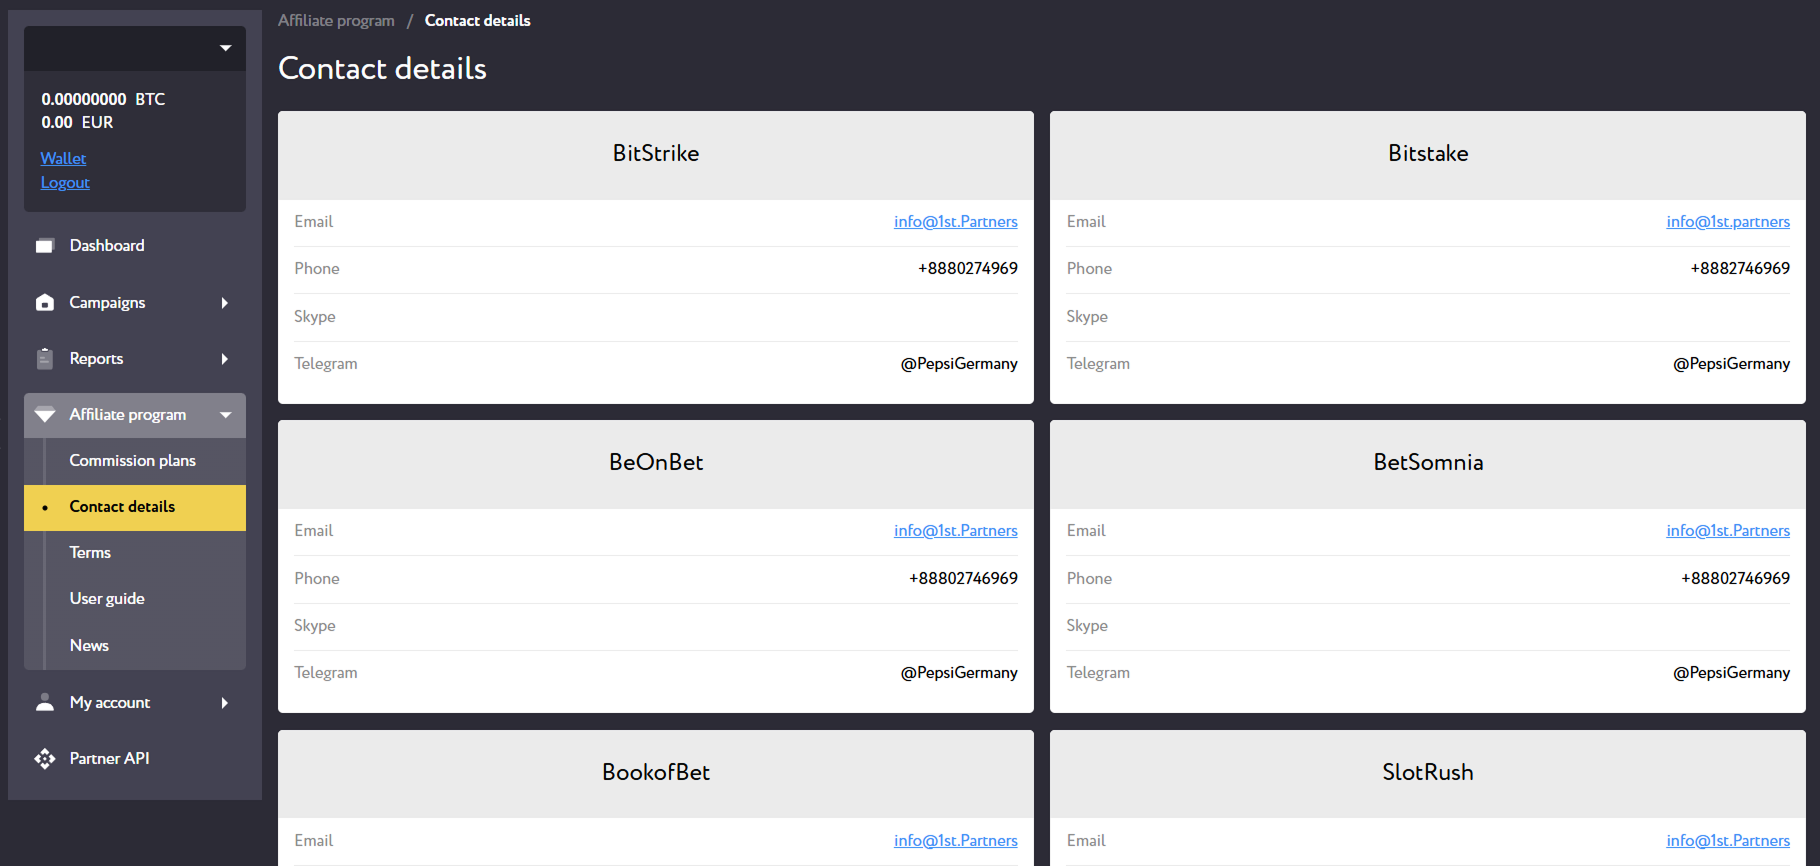Screen dimensions: 1820x866
Task: Click the BeOnBet phone number +88802746969
Action: coord(963,579)
